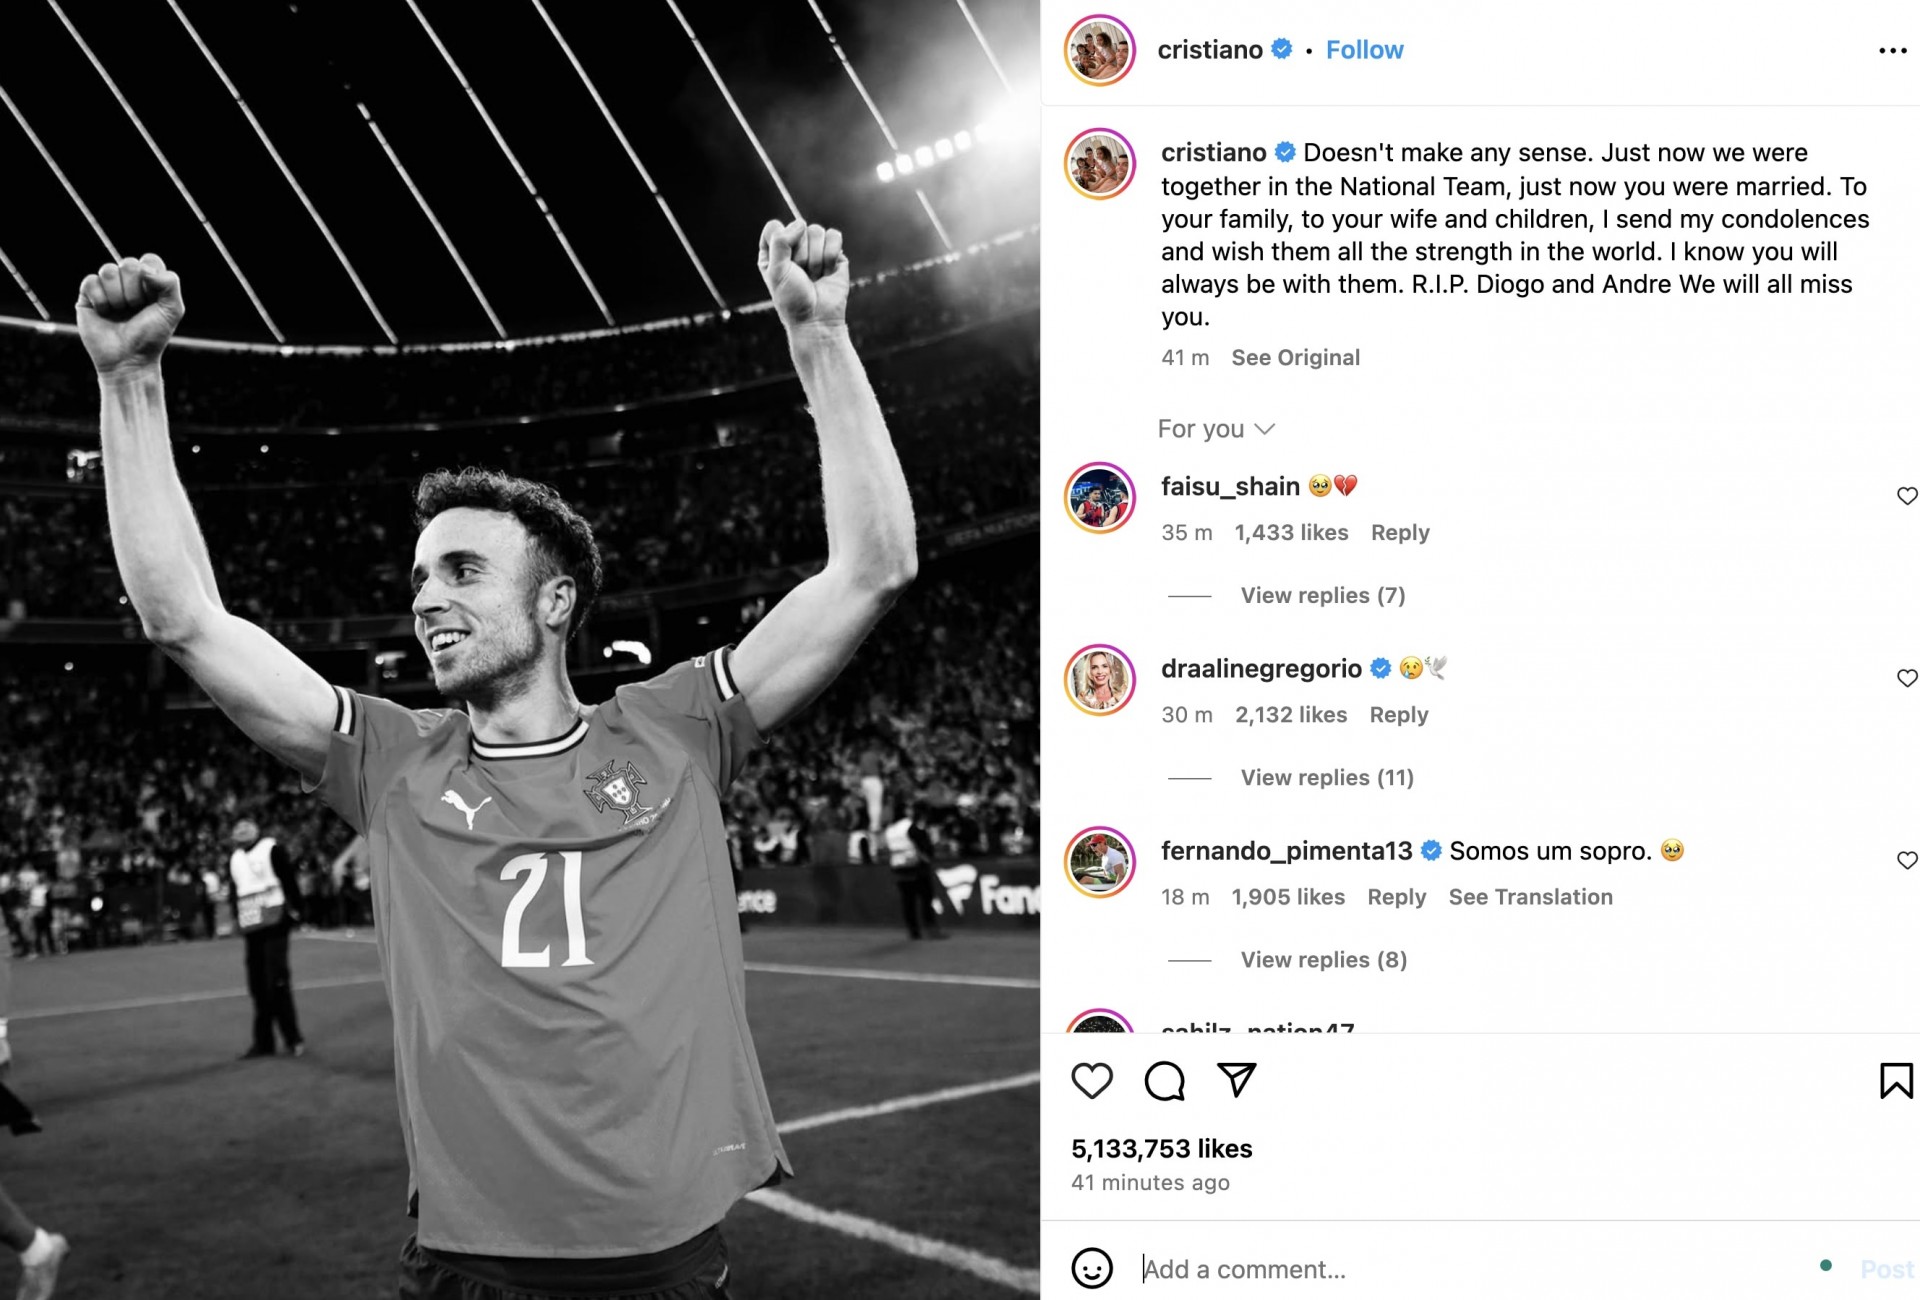Image resolution: width=1920 pixels, height=1300 pixels.
Task: Open the 'For you' comment sort dropdown
Action: (x=1218, y=428)
